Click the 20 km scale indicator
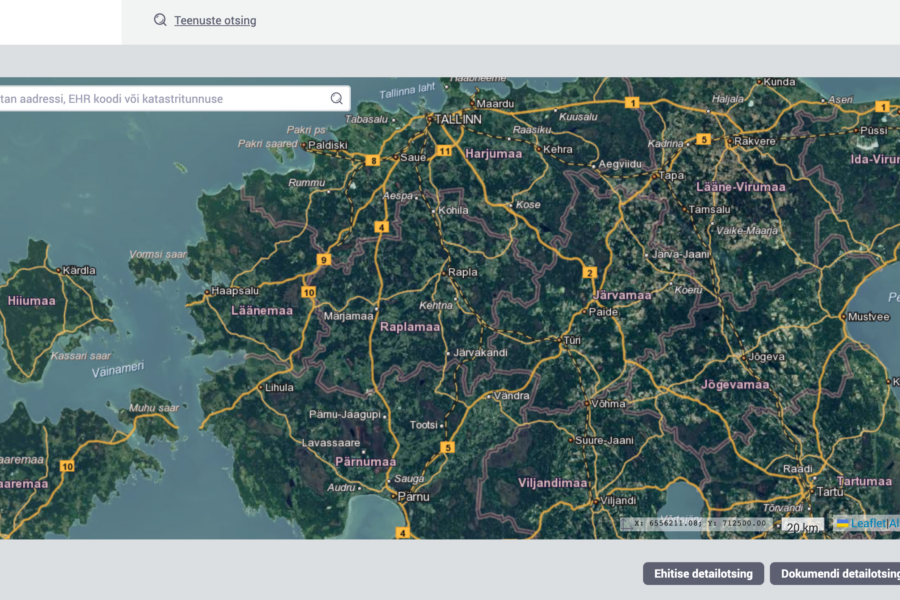The image size is (900, 600). click(802, 527)
